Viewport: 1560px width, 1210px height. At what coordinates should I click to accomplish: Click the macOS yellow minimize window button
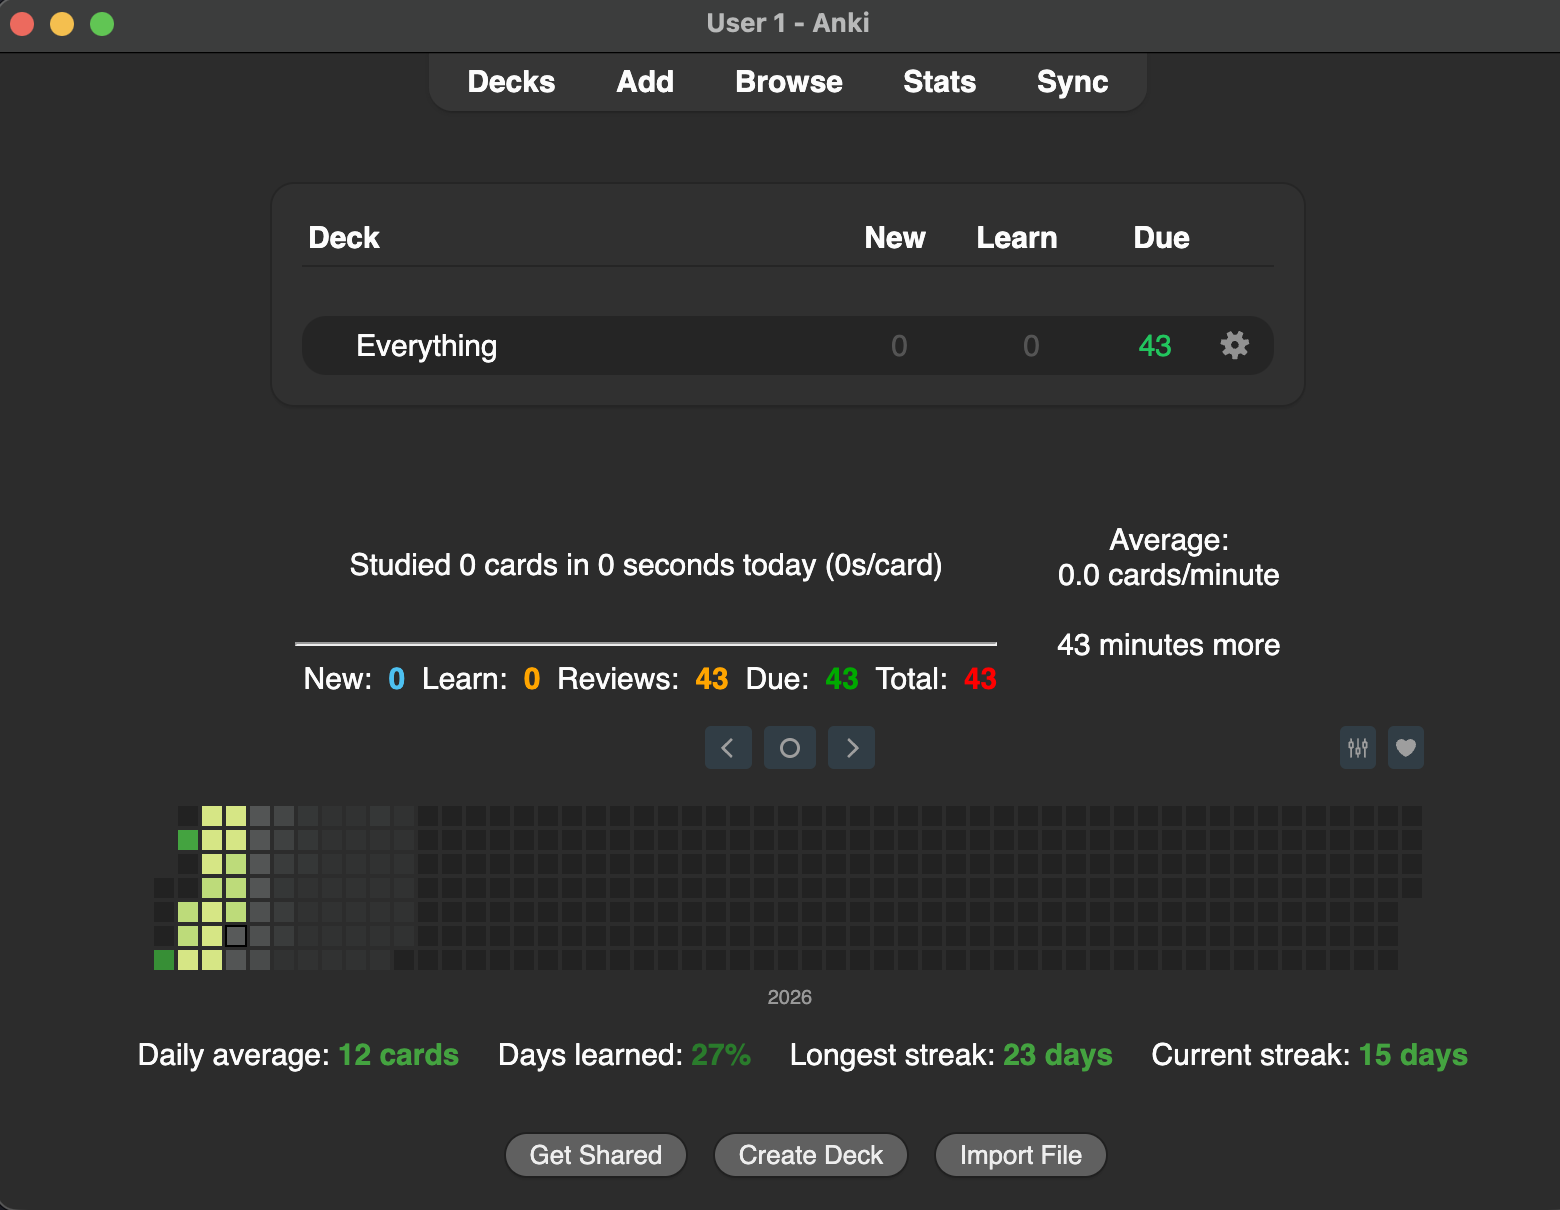62,23
